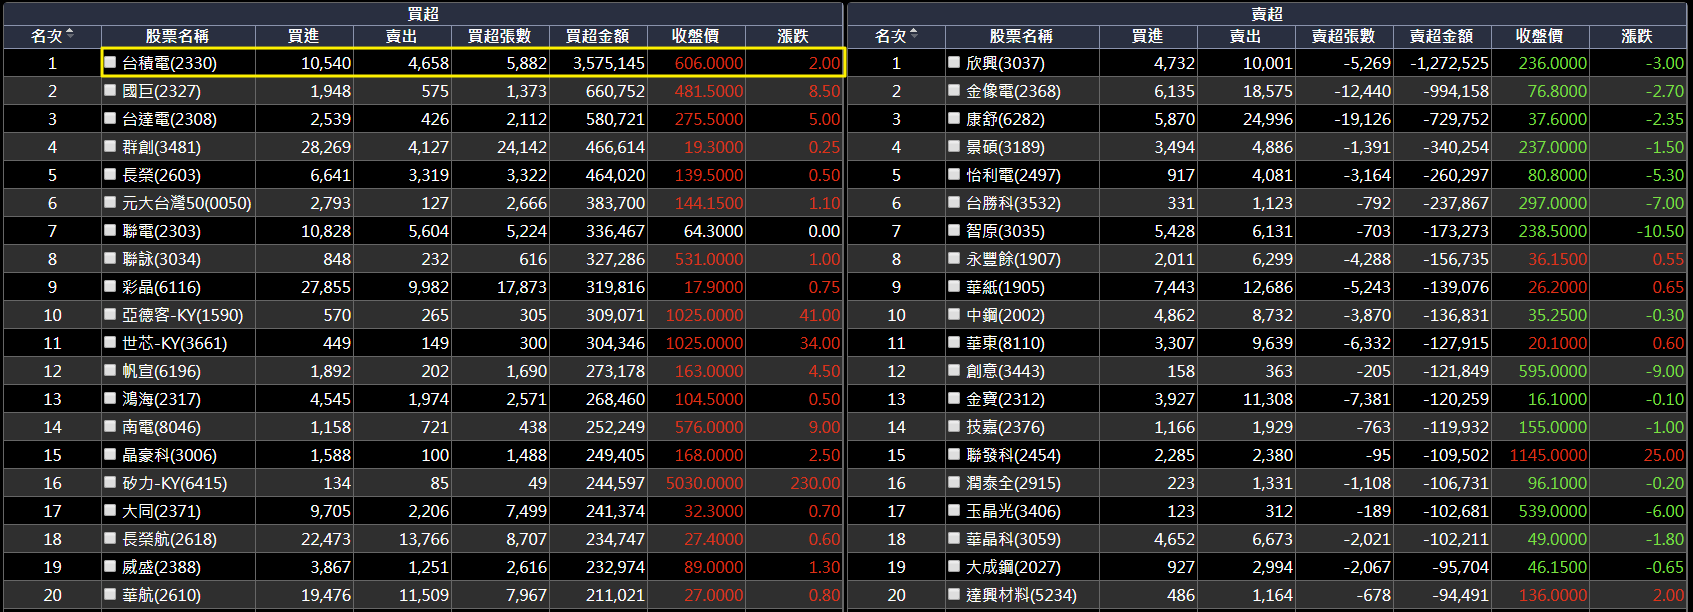Check the 技嘉(2376) row checkbox
This screenshot has width=1693, height=612.
click(x=955, y=426)
